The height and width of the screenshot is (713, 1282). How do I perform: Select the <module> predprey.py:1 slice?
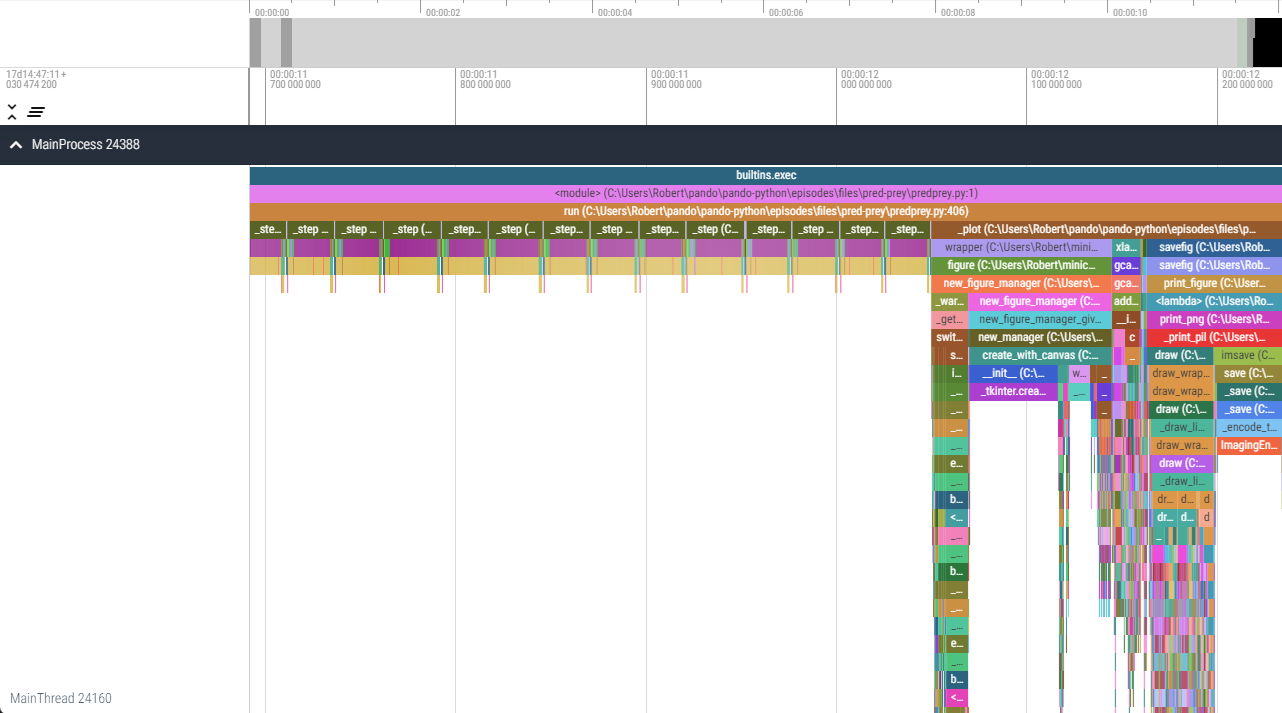tap(765, 193)
